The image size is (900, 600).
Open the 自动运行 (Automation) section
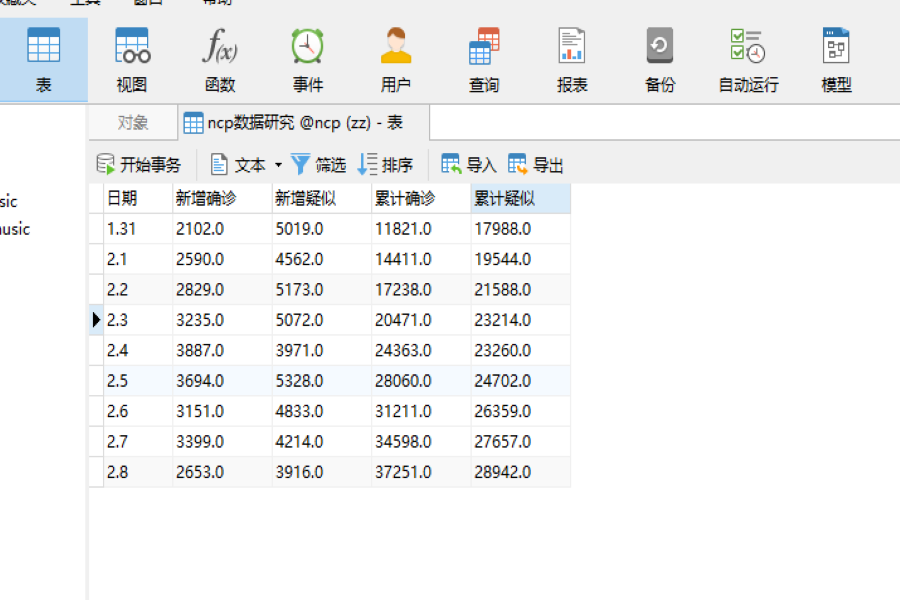748,60
